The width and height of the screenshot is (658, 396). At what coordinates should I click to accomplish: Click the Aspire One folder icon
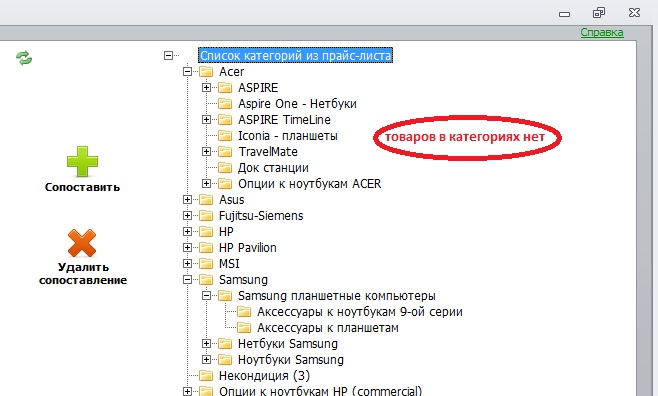pyautogui.click(x=225, y=104)
